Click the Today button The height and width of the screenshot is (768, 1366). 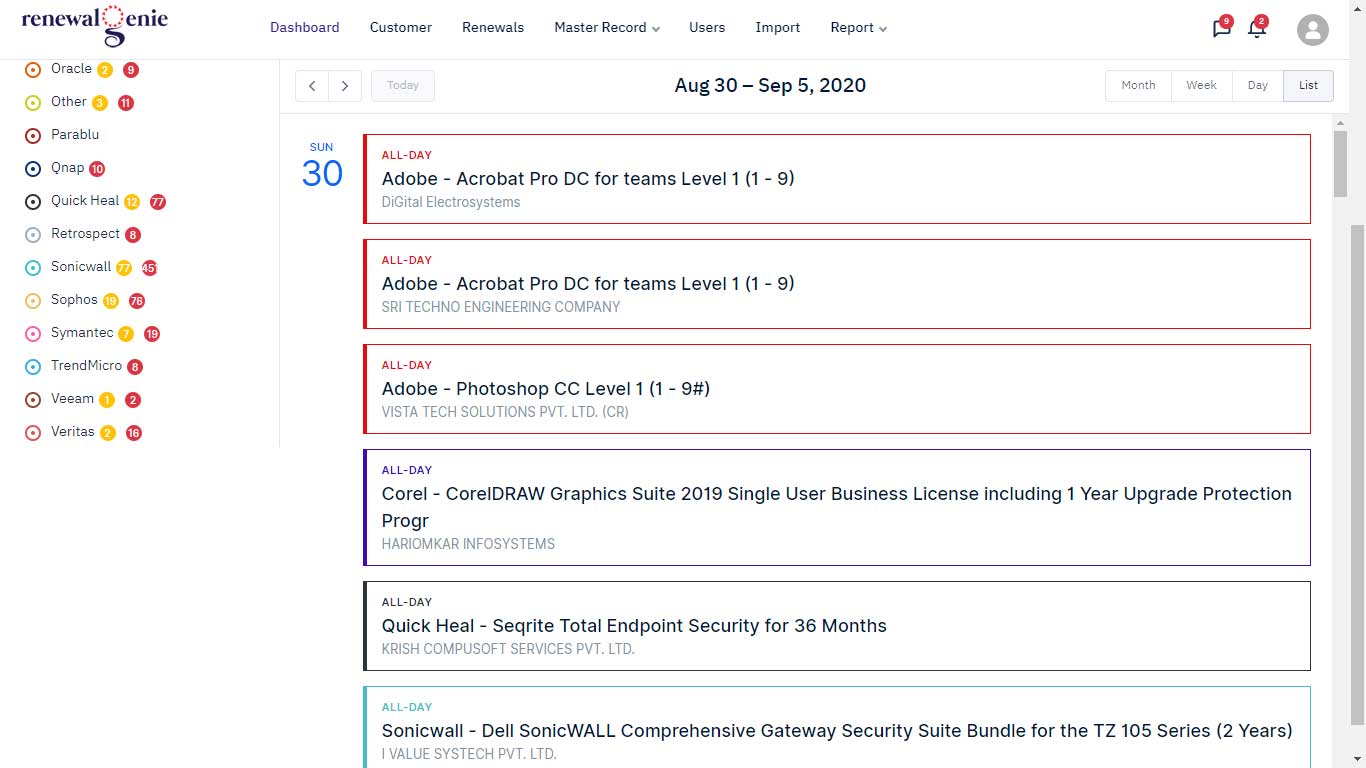point(403,86)
